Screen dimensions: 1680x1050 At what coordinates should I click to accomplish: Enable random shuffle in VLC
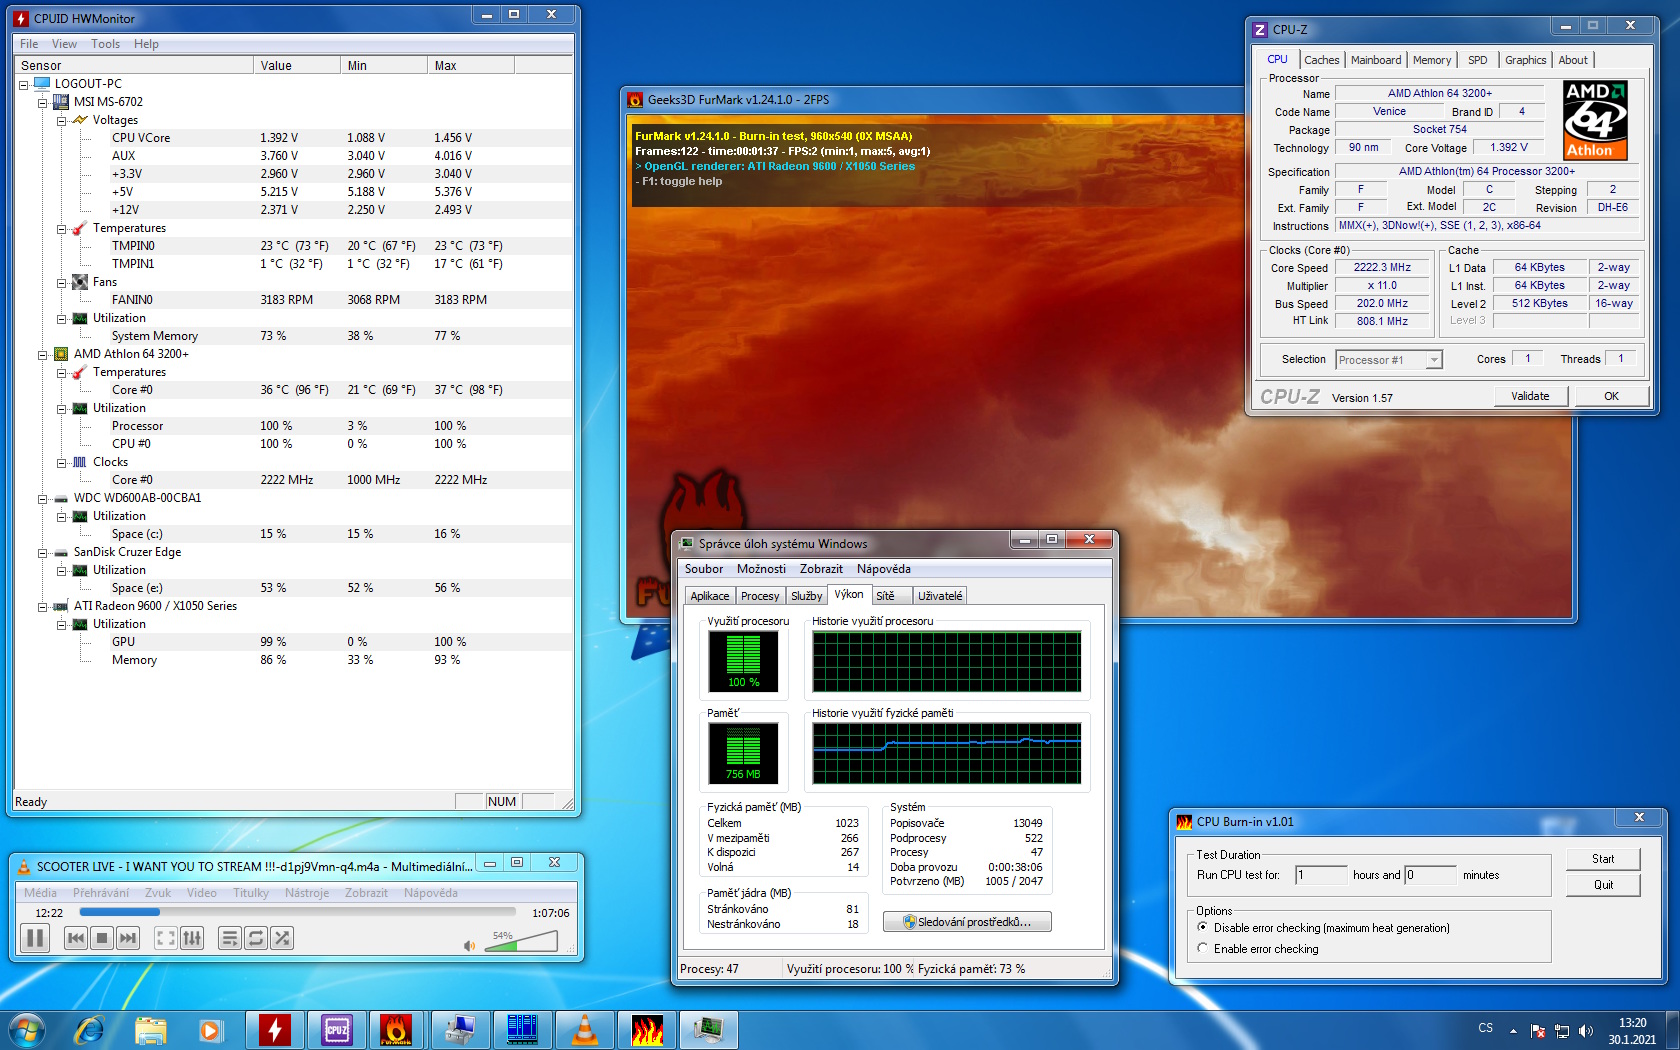tap(282, 938)
